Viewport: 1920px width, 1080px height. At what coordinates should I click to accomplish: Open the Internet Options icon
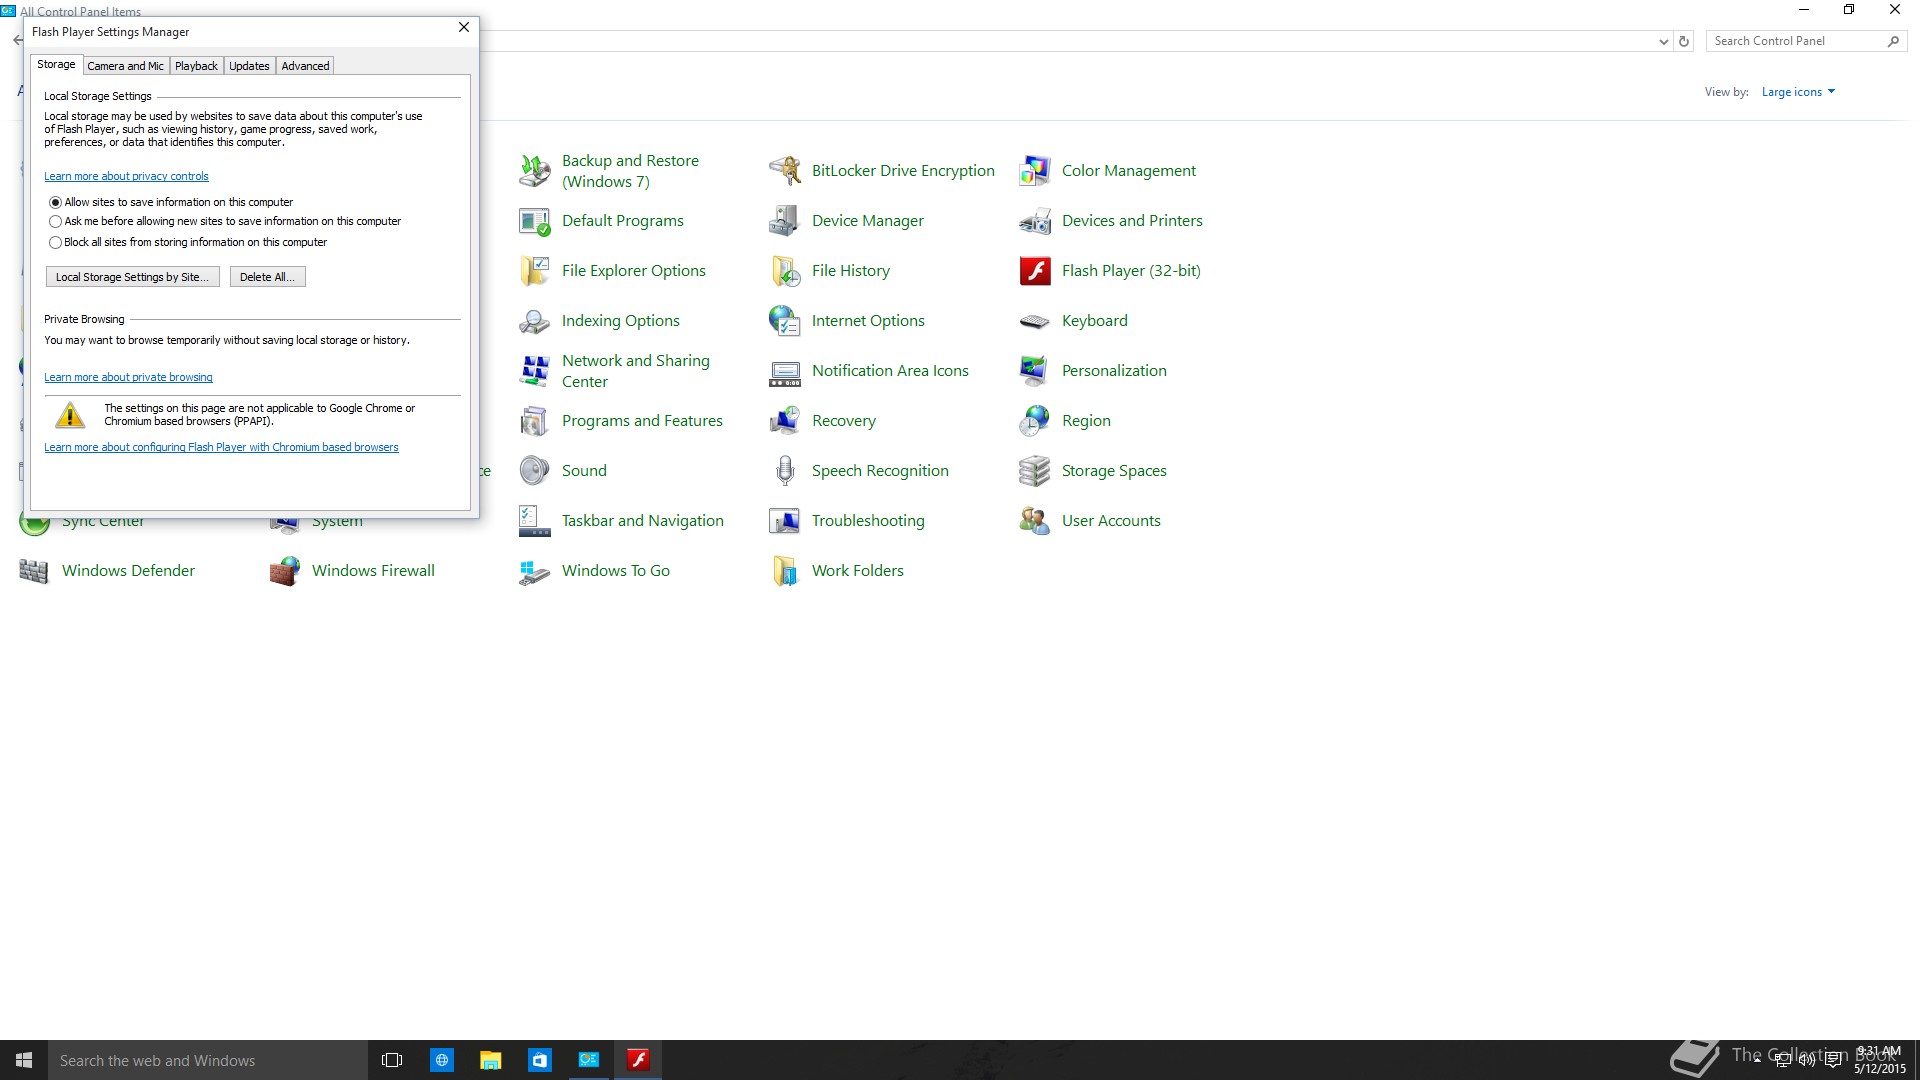point(784,321)
